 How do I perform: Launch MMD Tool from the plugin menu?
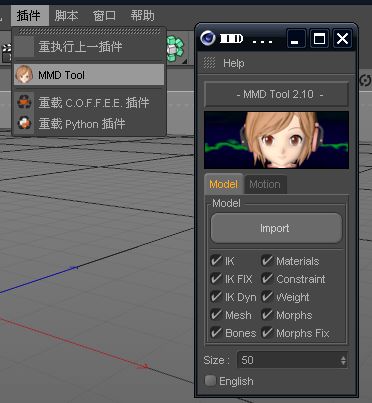[x=89, y=75]
